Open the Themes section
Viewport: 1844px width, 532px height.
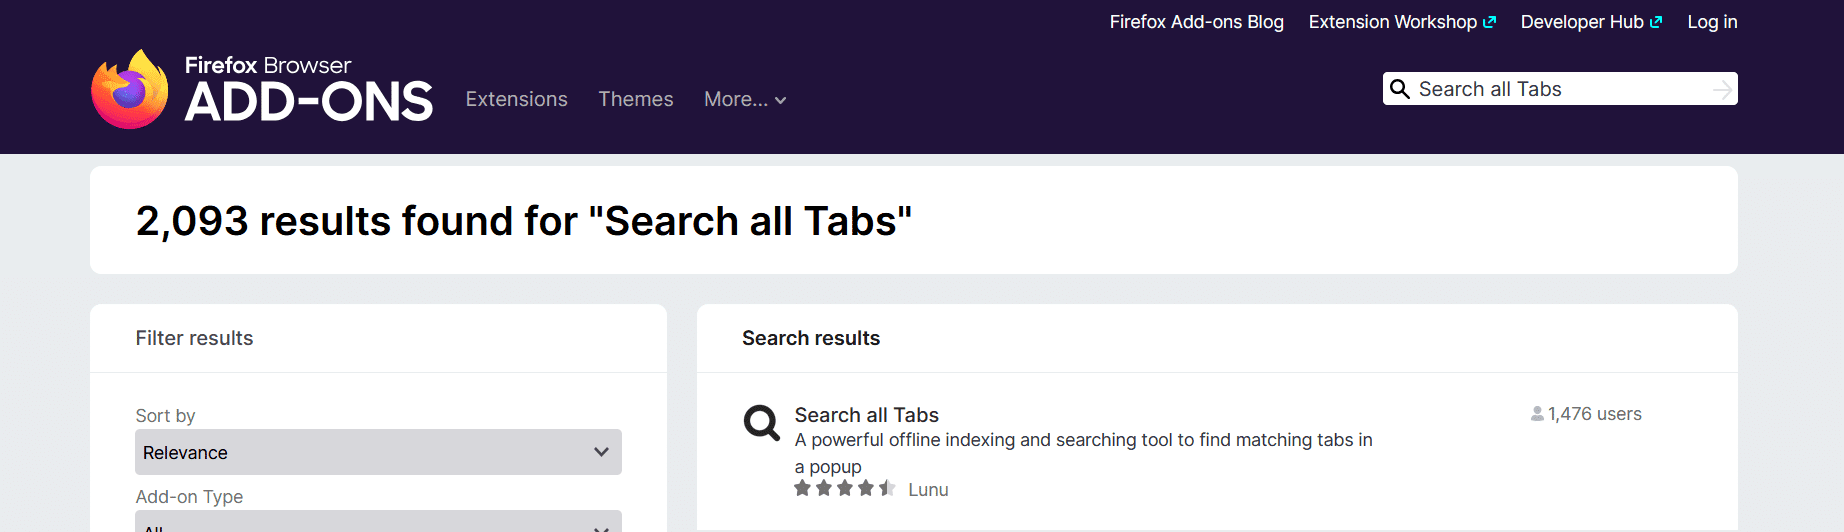(636, 99)
